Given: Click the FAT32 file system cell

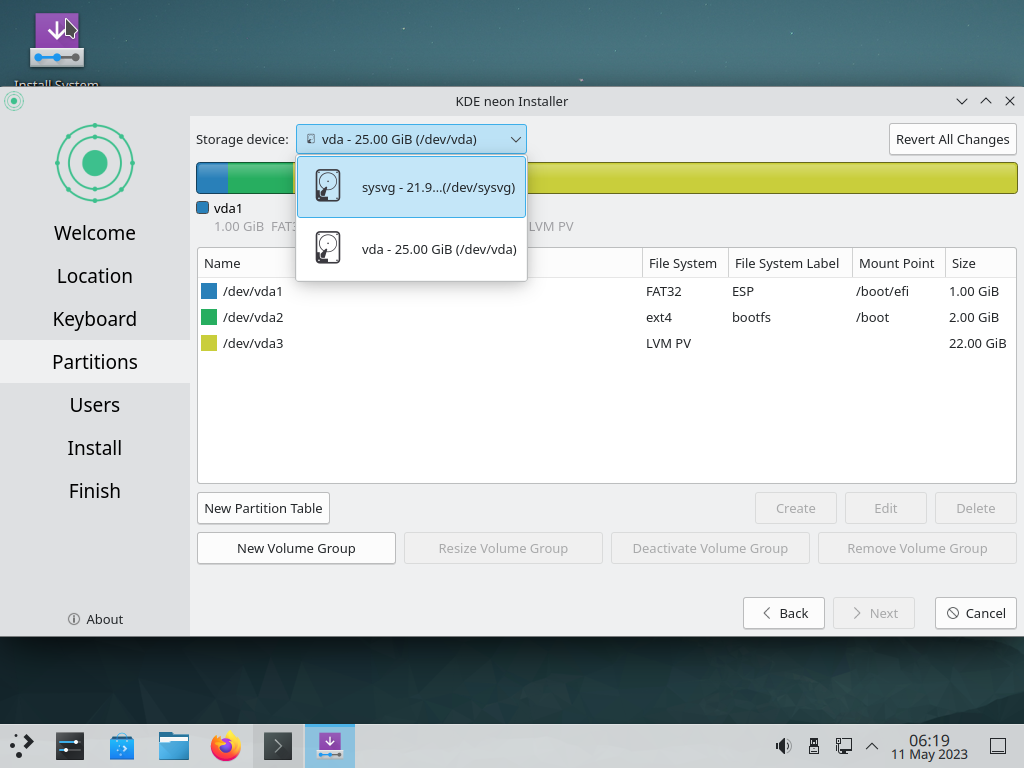Looking at the screenshot, I should tap(664, 291).
